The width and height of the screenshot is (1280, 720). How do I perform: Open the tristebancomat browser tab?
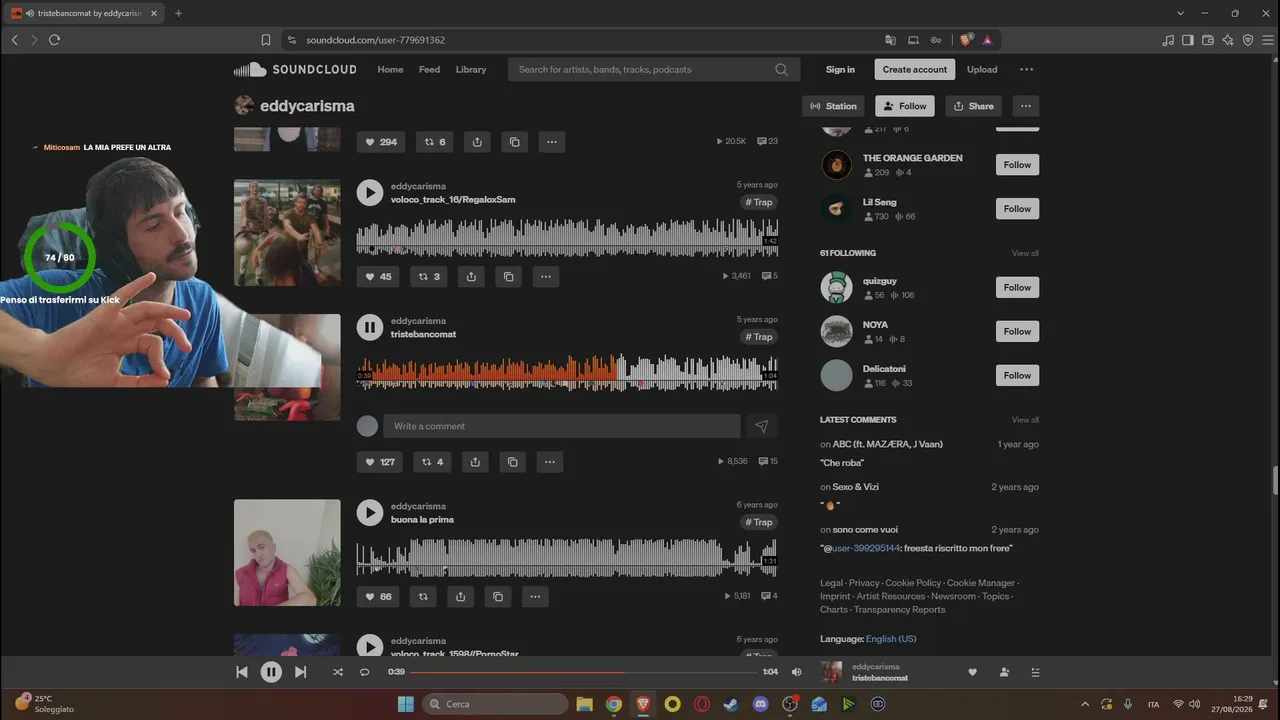pos(84,13)
